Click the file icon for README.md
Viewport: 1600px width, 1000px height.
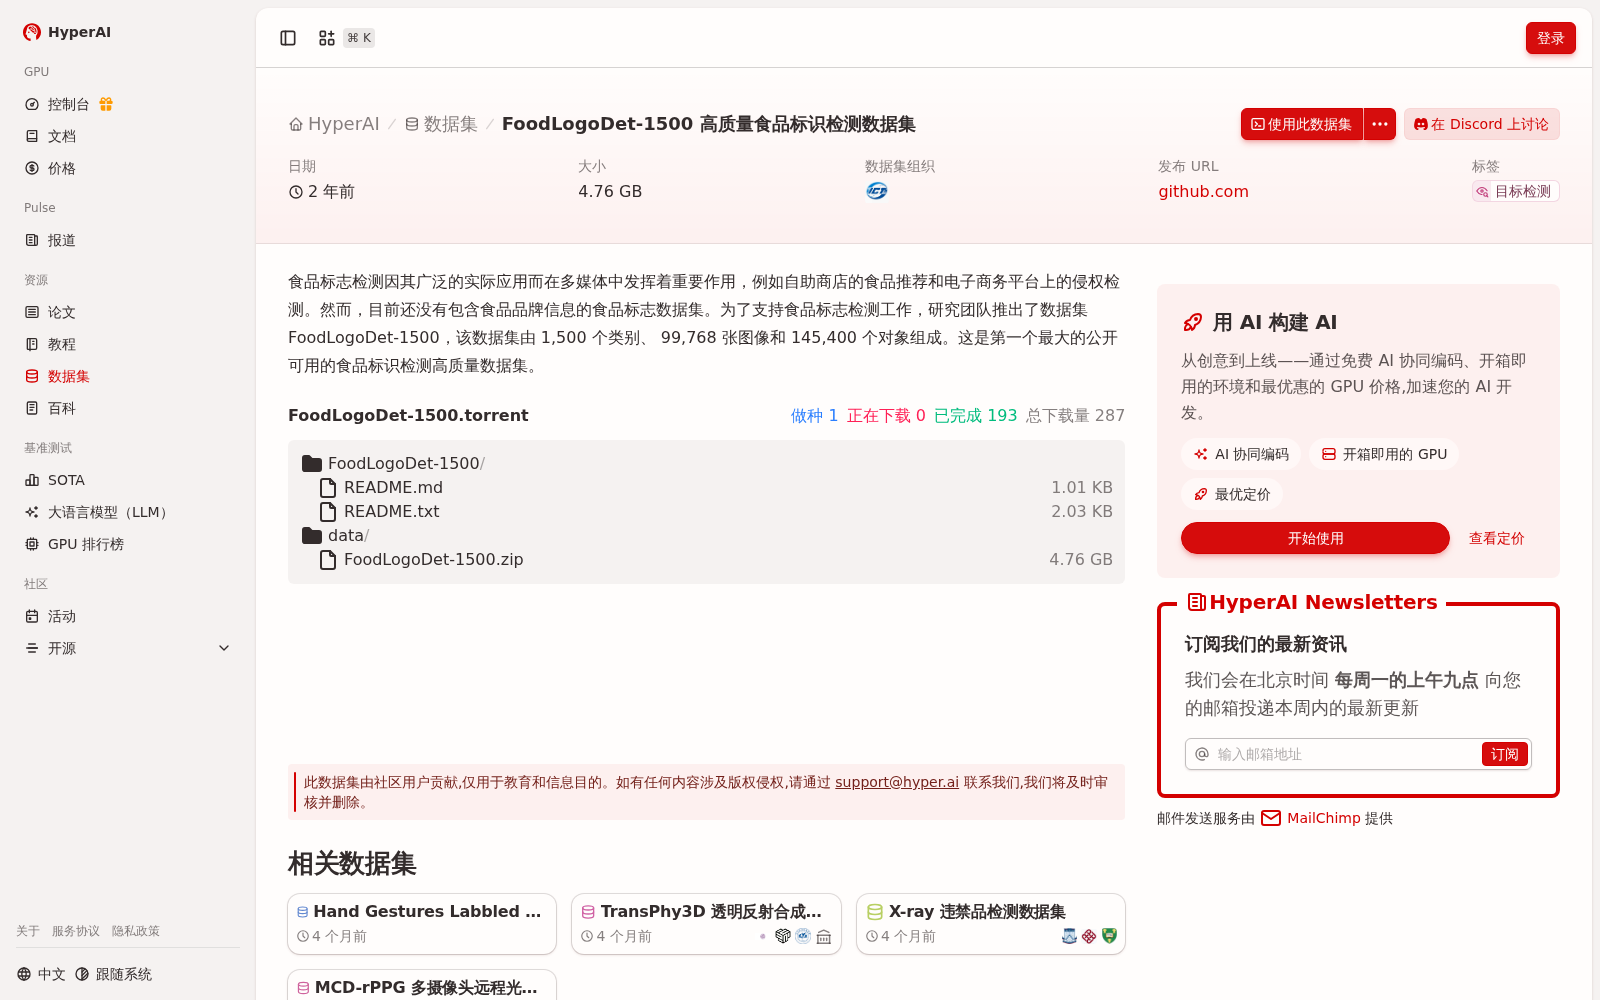[x=328, y=487]
